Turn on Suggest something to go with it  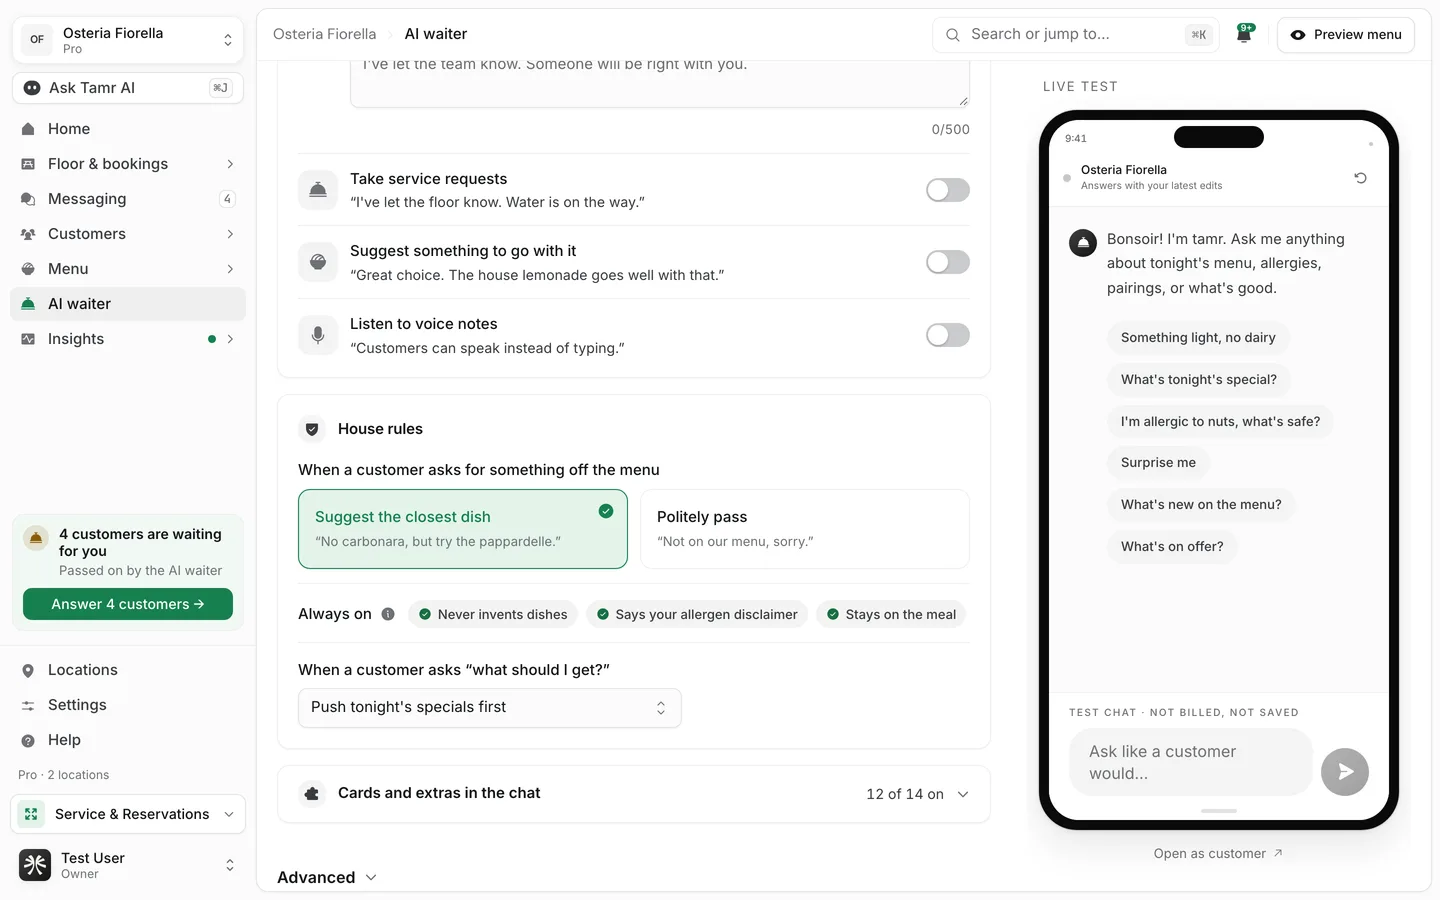point(948,262)
